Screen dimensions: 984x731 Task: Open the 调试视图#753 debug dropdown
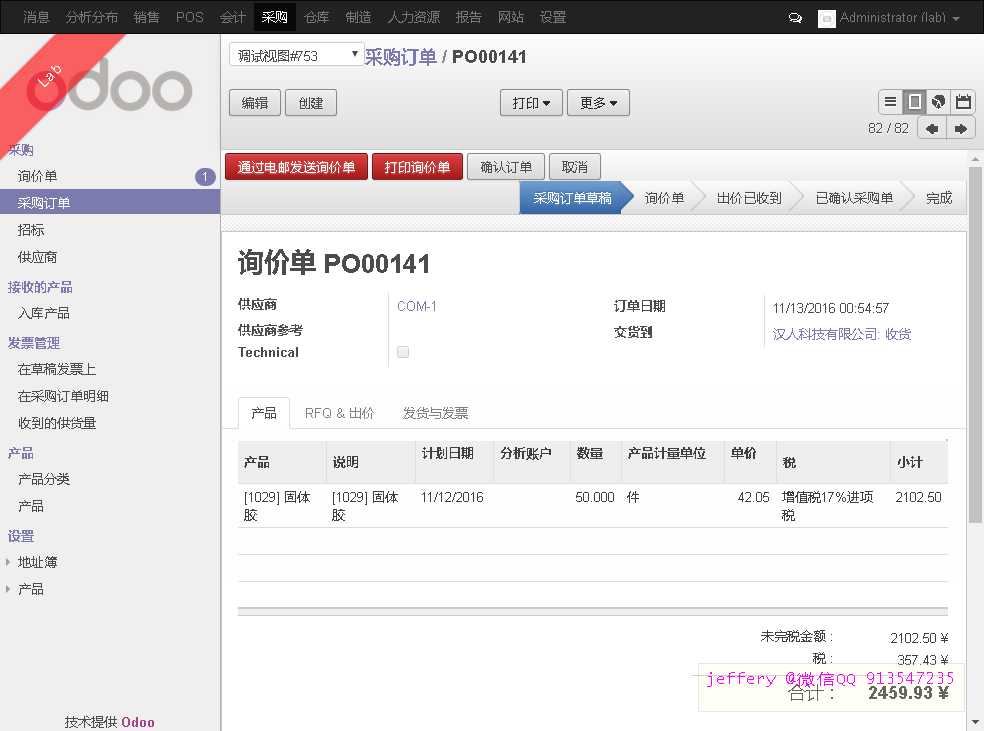click(296, 55)
